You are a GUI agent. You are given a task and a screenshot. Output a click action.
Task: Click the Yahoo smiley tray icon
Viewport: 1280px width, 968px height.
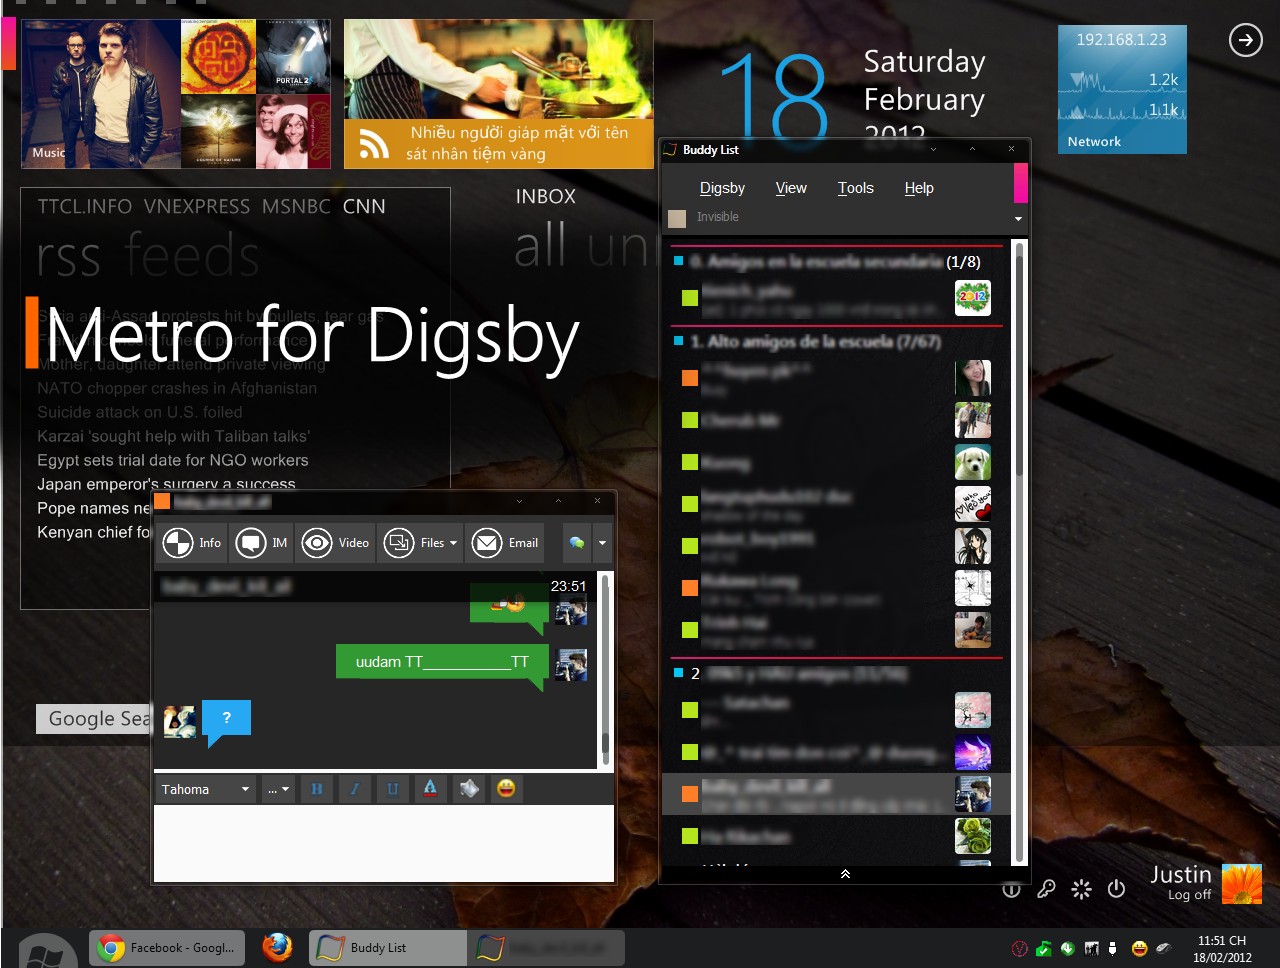[1139, 948]
